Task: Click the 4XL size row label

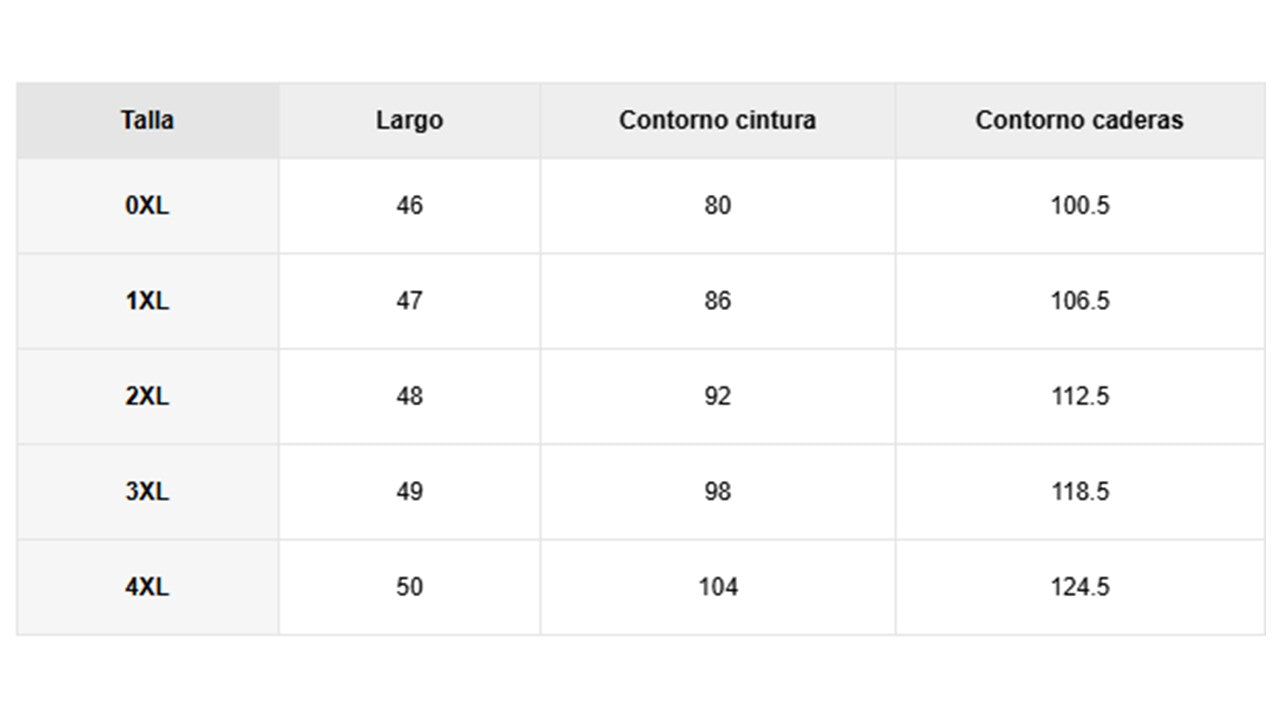Action: (x=147, y=587)
